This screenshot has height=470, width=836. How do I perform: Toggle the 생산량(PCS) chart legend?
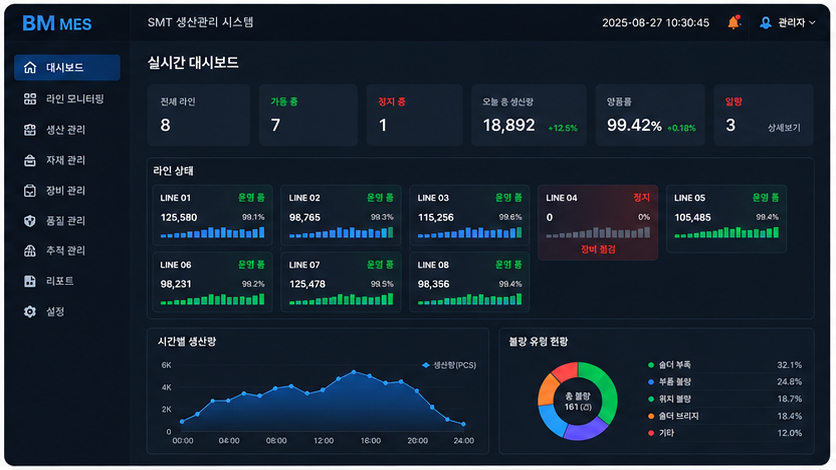[448, 365]
